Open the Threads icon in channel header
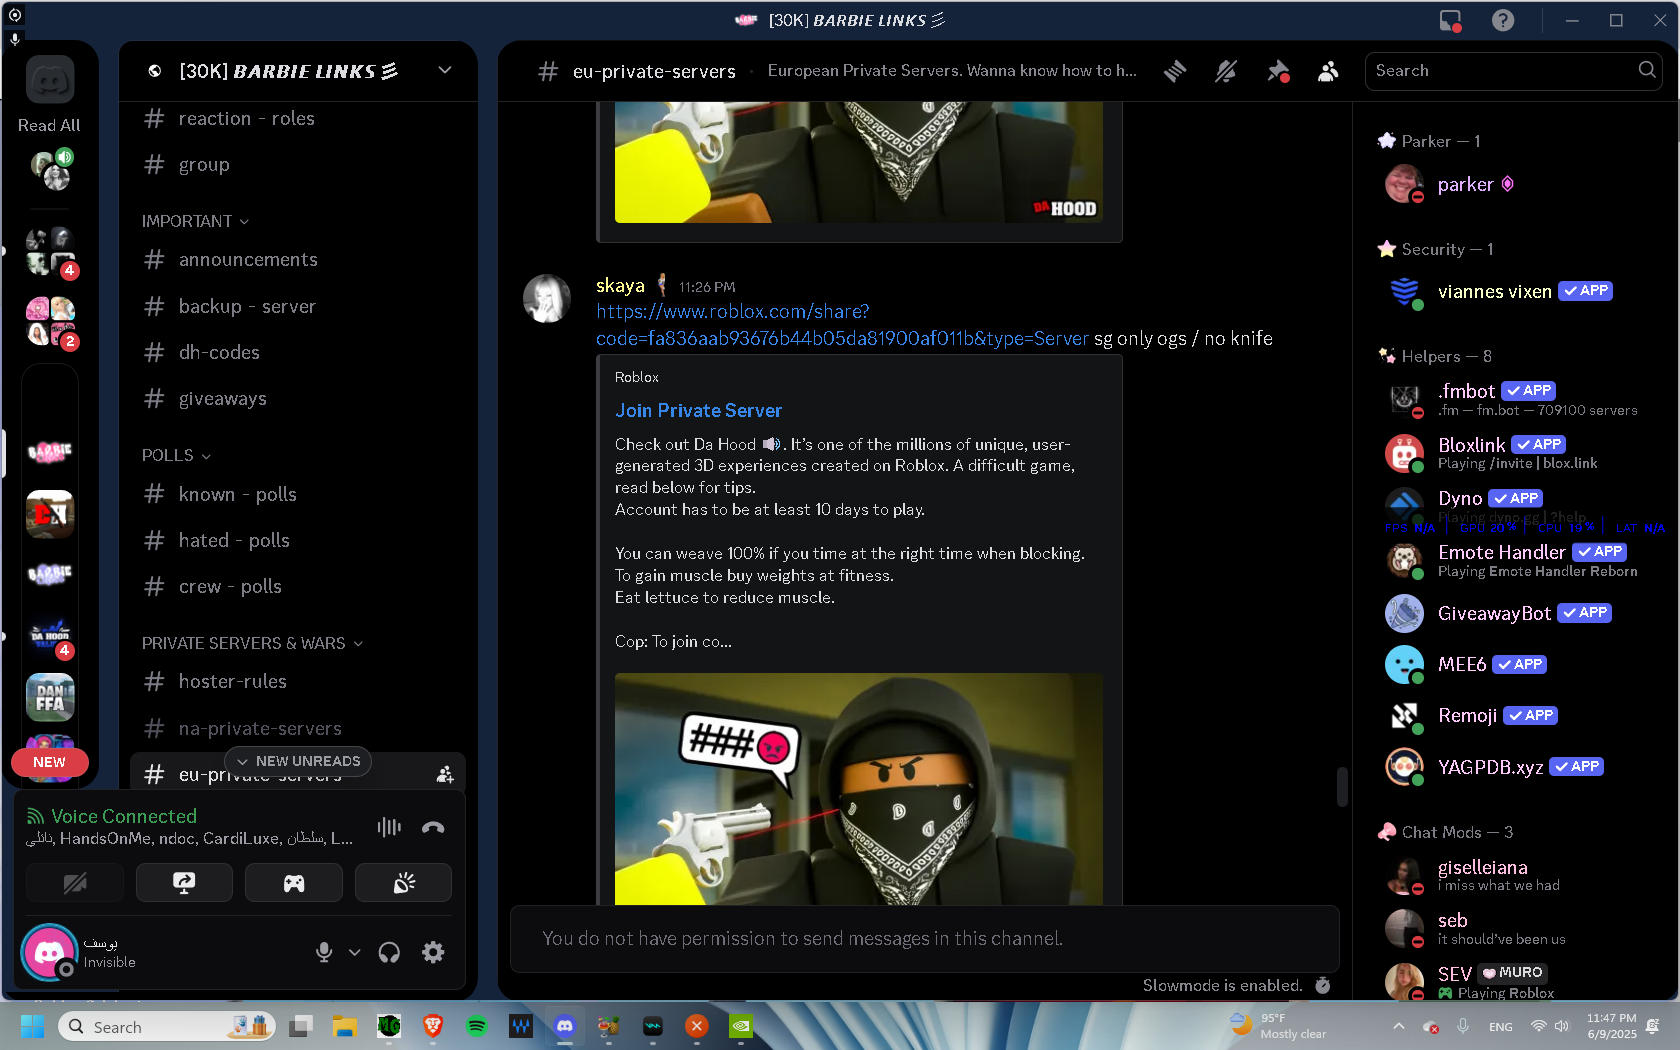The height and width of the screenshot is (1050, 1680). tap(1175, 71)
